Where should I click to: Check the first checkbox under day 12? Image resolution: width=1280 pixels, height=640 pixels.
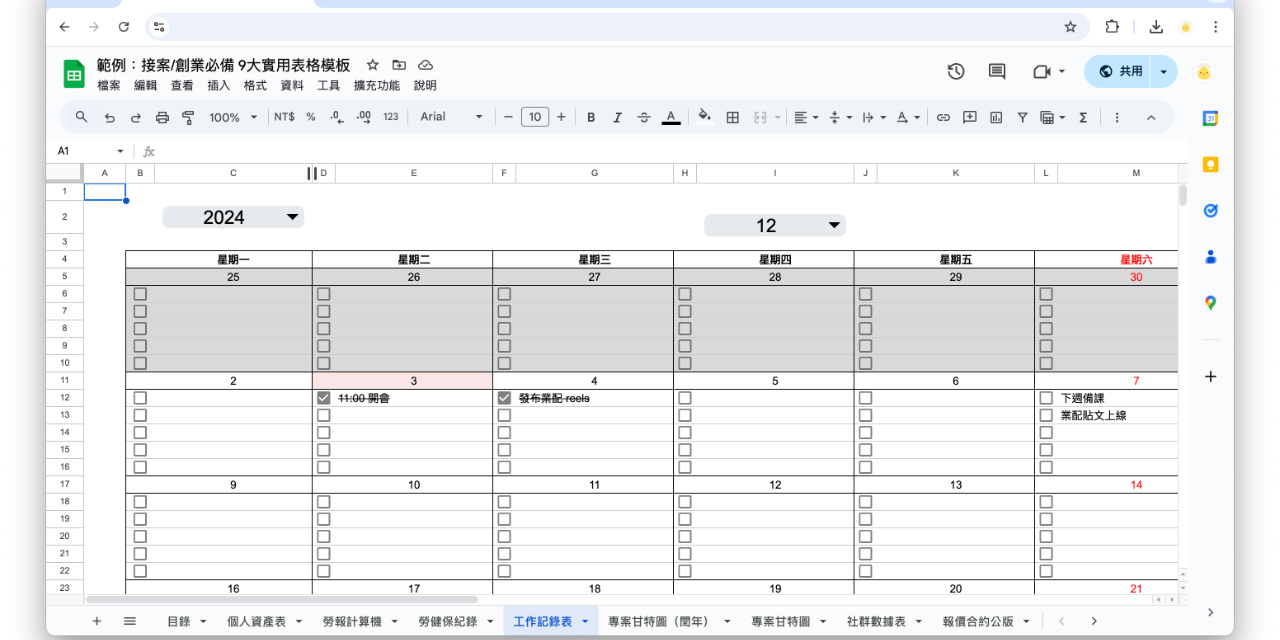point(685,502)
